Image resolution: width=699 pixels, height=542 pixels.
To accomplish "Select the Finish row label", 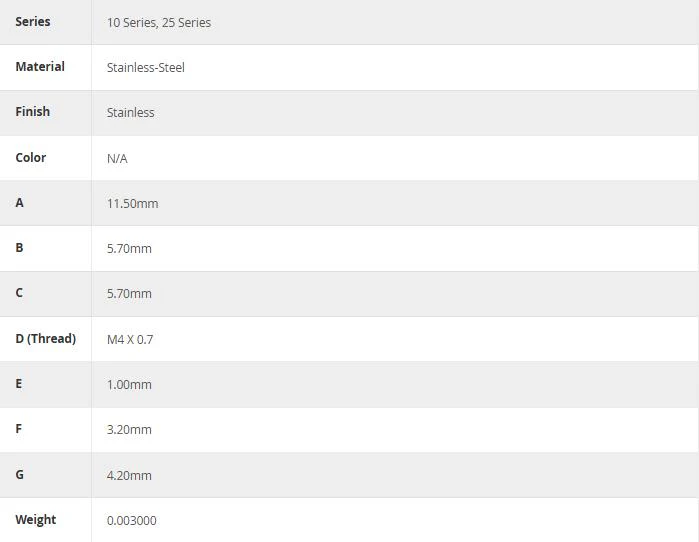I will [33, 111].
